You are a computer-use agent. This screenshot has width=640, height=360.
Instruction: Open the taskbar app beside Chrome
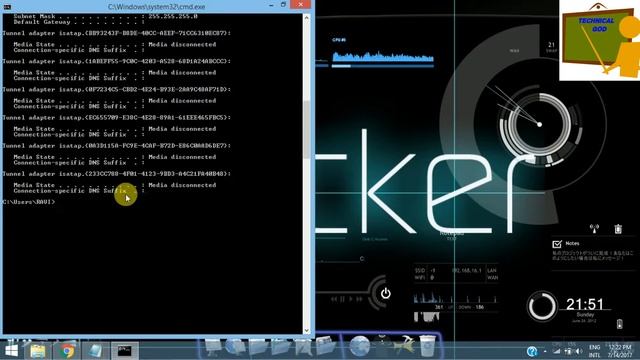click(x=96, y=351)
